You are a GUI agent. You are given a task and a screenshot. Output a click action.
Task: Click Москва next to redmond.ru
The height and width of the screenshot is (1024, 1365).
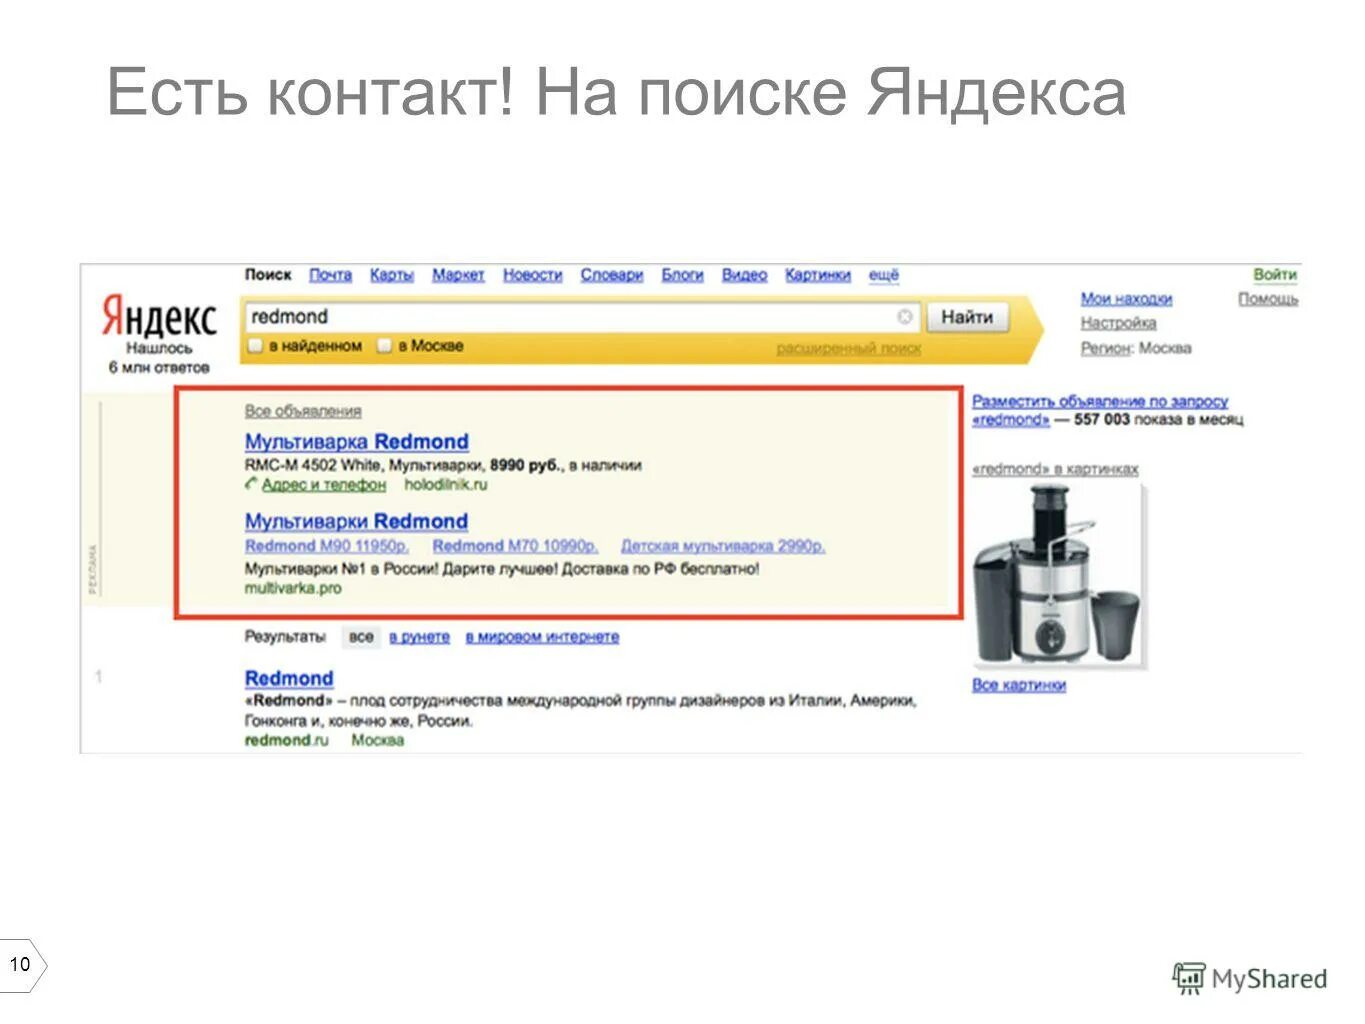click(377, 740)
